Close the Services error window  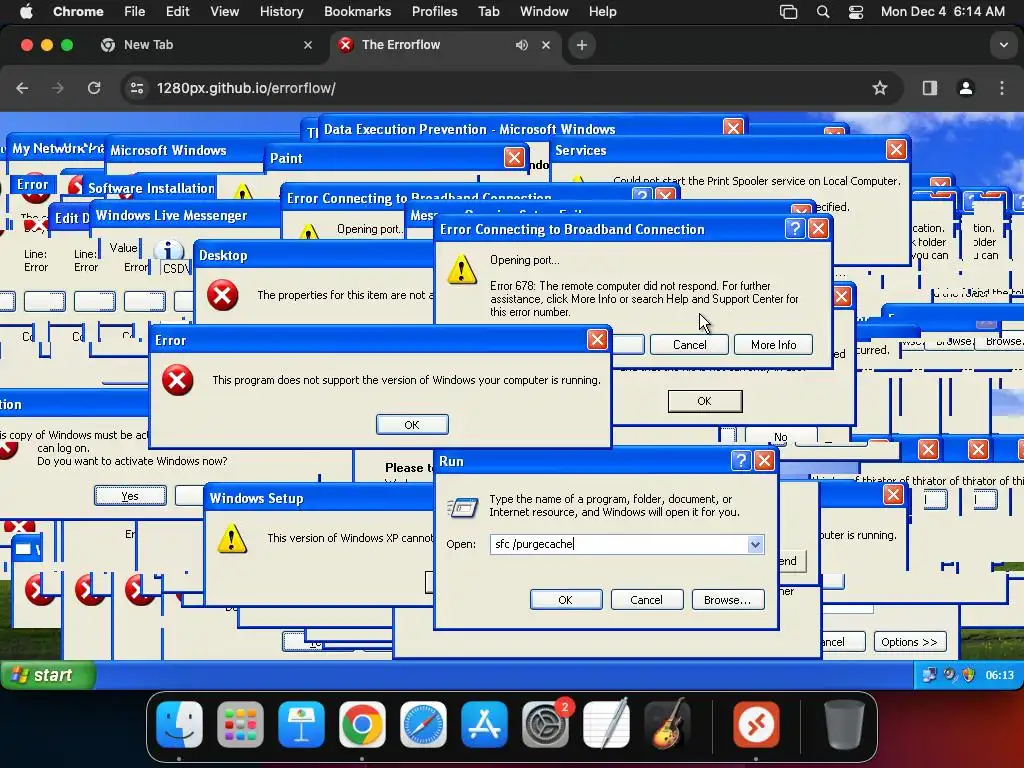(x=896, y=150)
